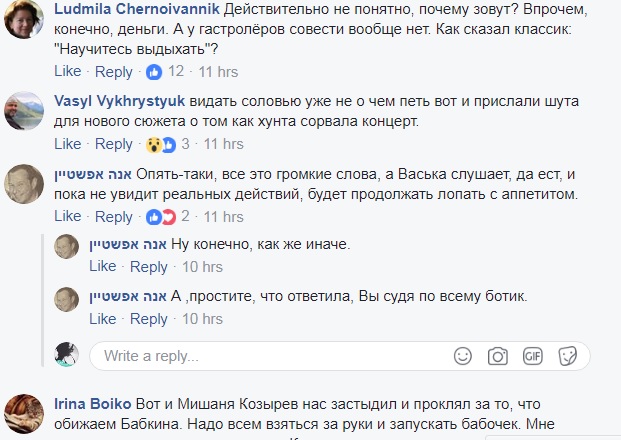Click in the 'Write a reply...' field
The width and height of the screenshot is (621, 440).
[270, 355]
